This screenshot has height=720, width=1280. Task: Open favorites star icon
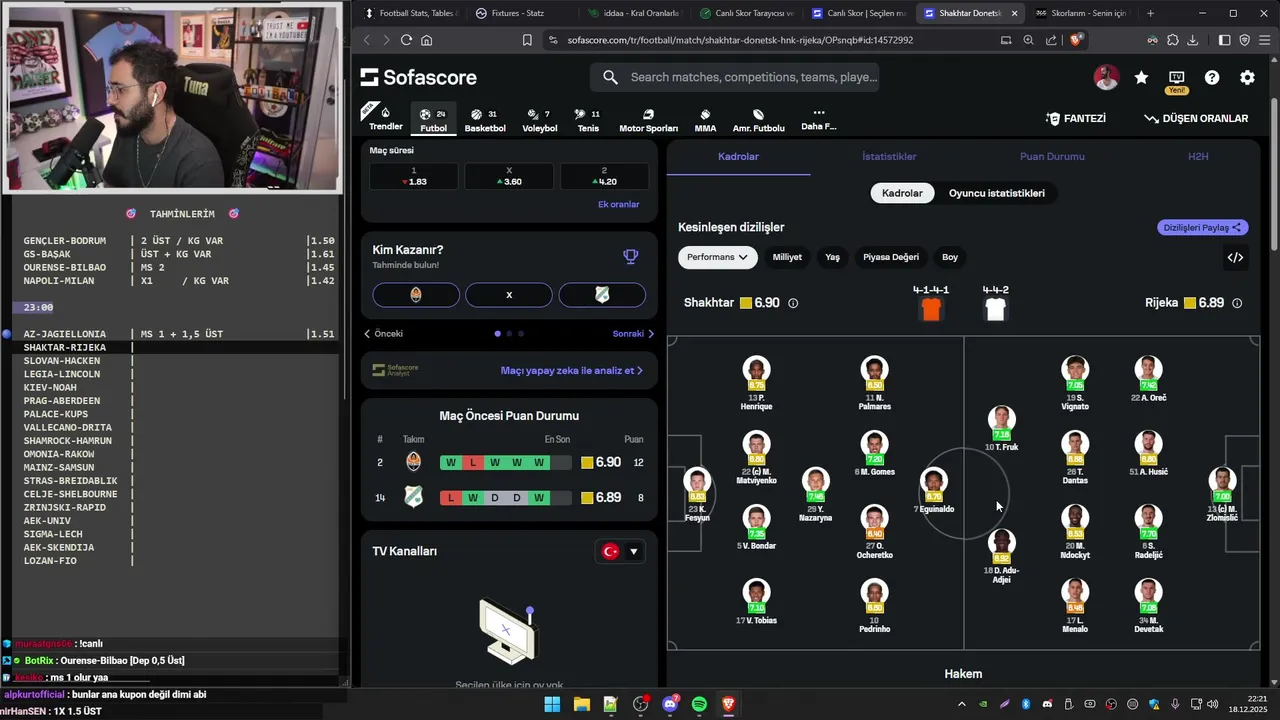pyautogui.click(x=1141, y=78)
